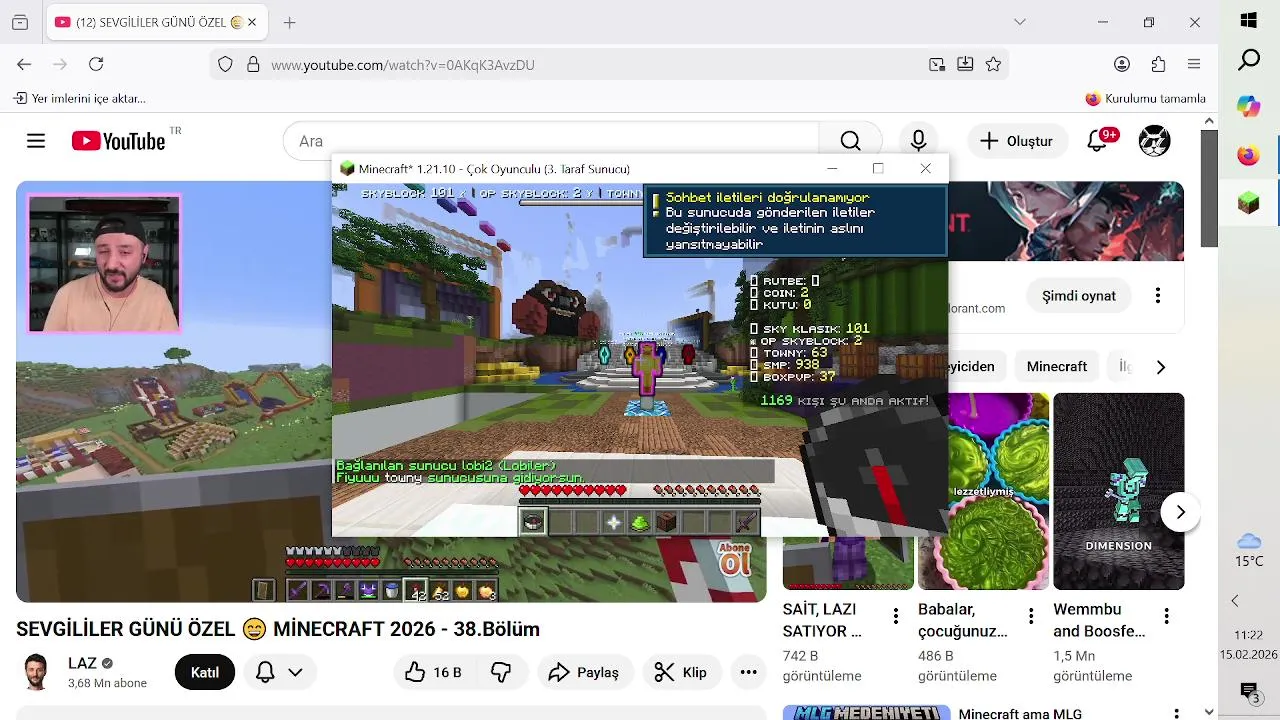The height and width of the screenshot is (720, 1280).
Task: Open the LAZ channel name link
Action: [82, 663]
